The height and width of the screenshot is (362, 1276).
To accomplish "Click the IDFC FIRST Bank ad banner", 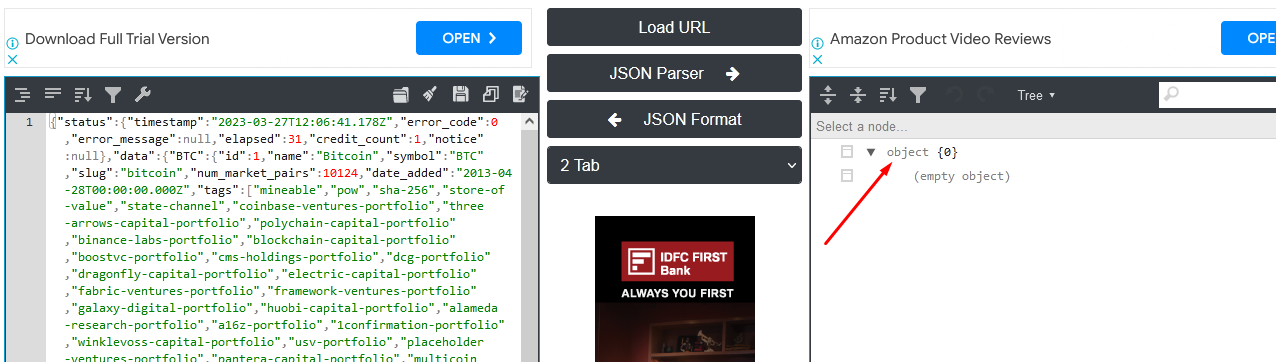I will point(675,289).
